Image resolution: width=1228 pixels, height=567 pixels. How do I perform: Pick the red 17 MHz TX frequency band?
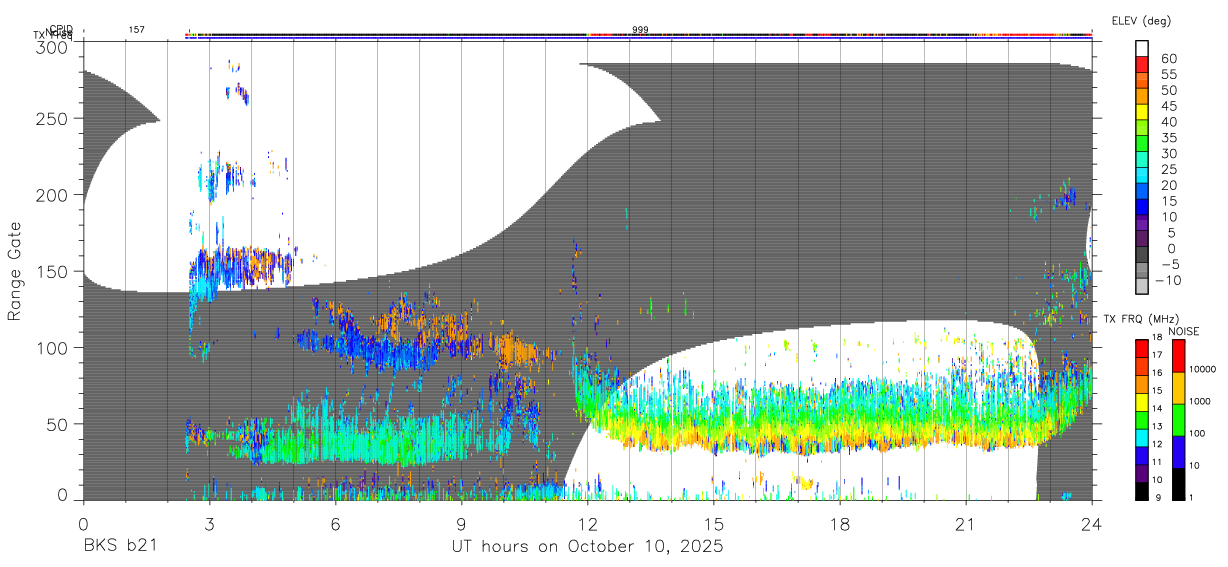[x=1143, y=348]
